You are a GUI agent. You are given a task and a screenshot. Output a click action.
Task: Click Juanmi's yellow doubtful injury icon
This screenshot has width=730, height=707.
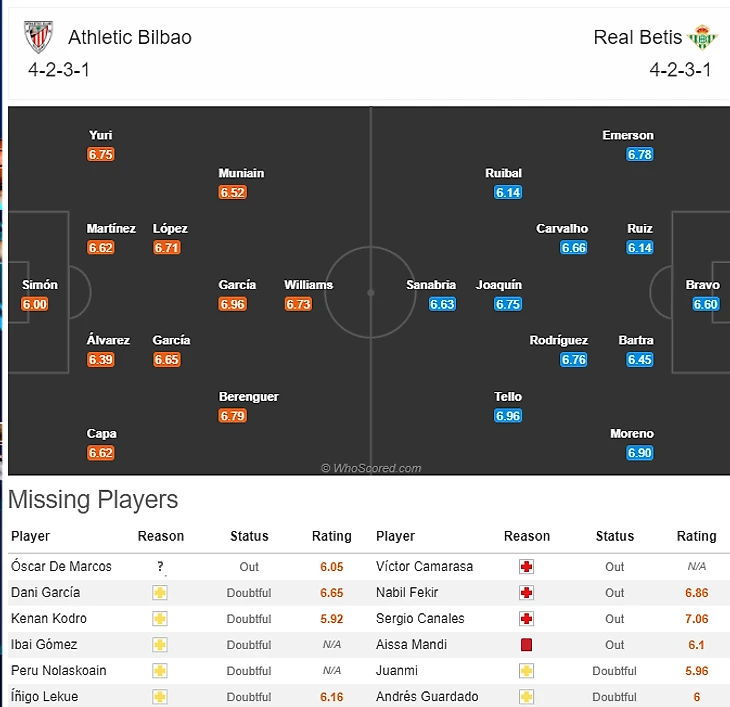(x=526, y=671)
